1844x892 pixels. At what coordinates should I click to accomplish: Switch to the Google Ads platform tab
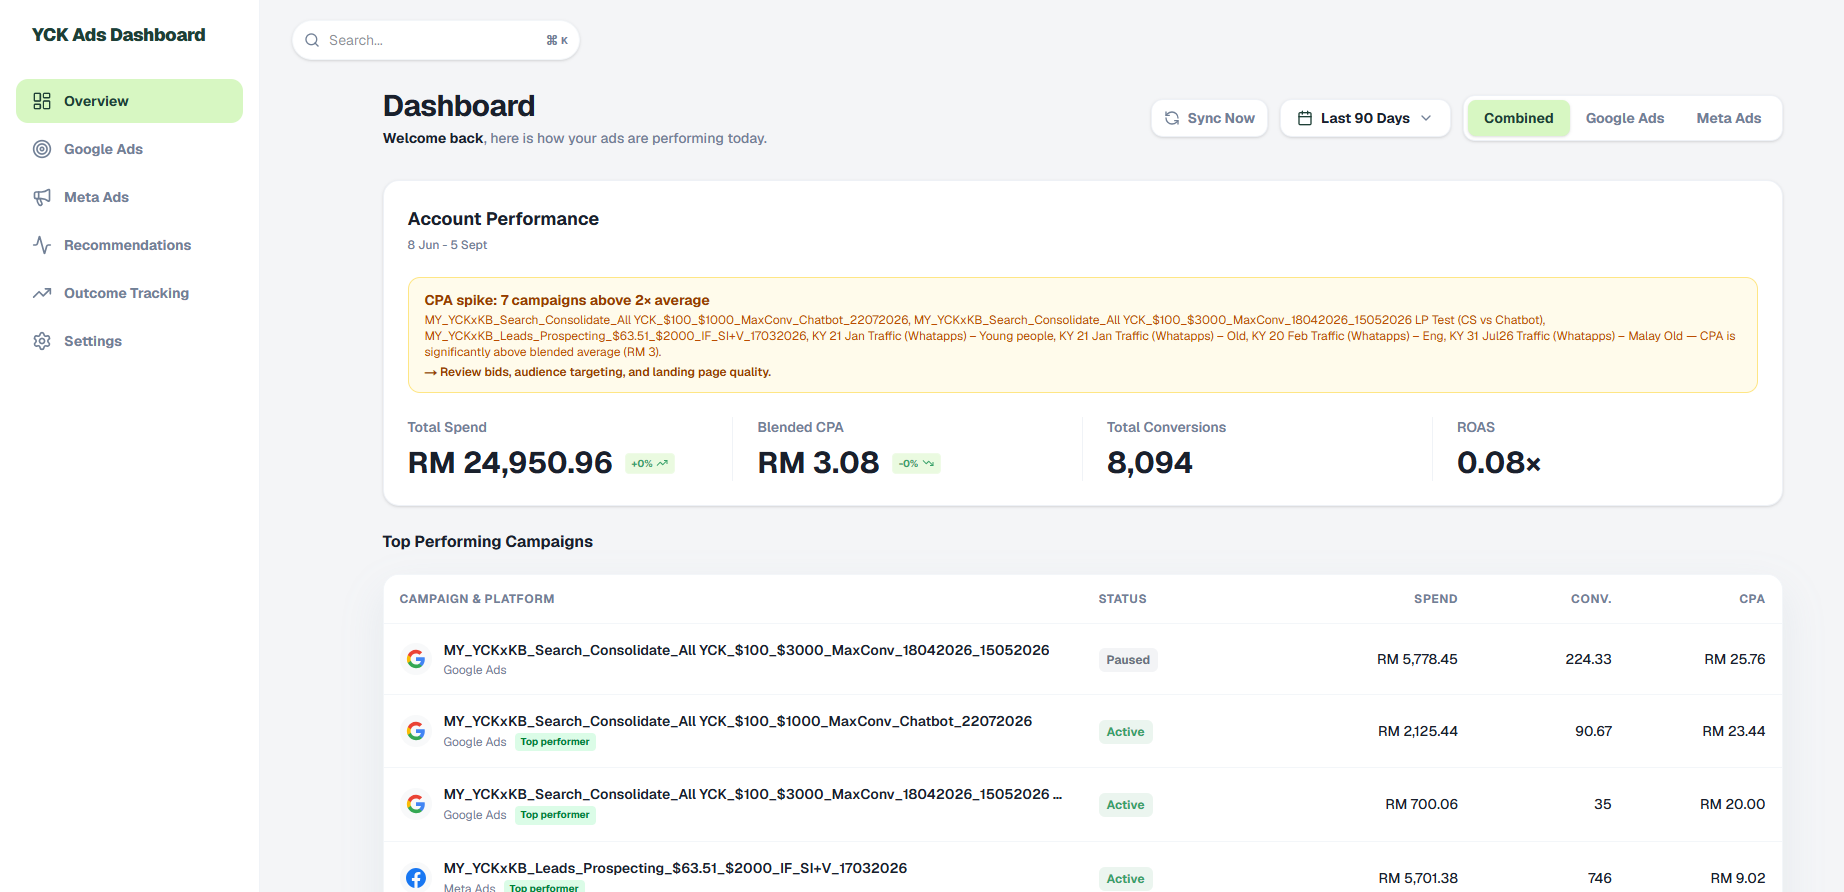[x=1624, y=118]
